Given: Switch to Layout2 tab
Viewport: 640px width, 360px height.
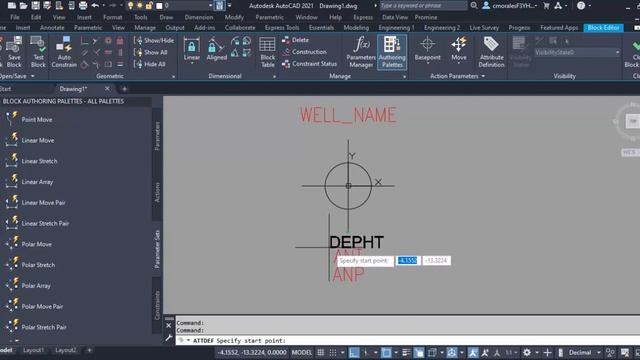Looking at the screenshot, I should 65,350.
